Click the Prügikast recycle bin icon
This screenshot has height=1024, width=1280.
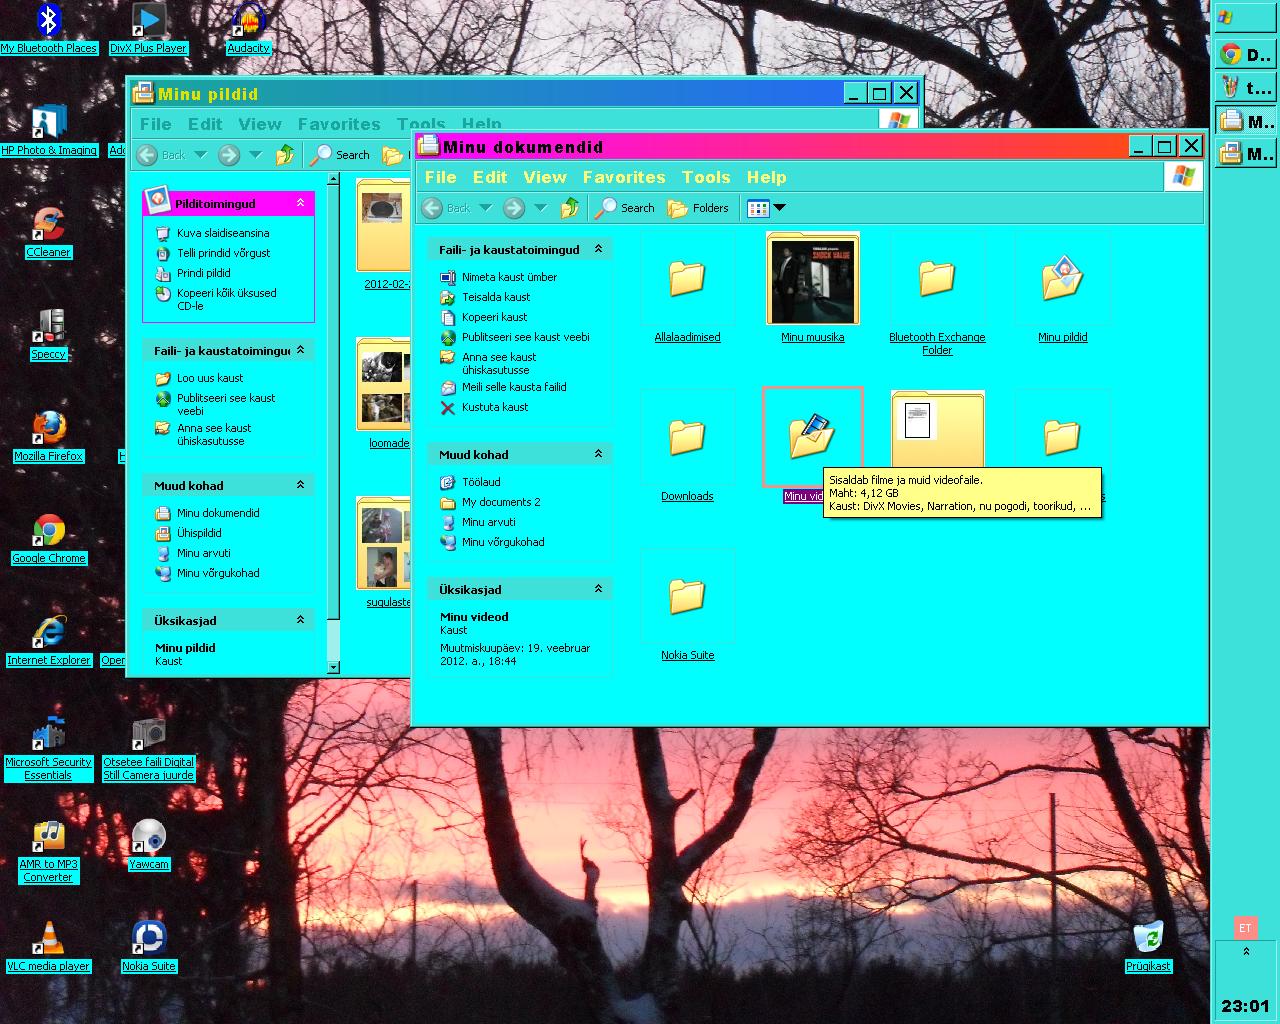1148,938
